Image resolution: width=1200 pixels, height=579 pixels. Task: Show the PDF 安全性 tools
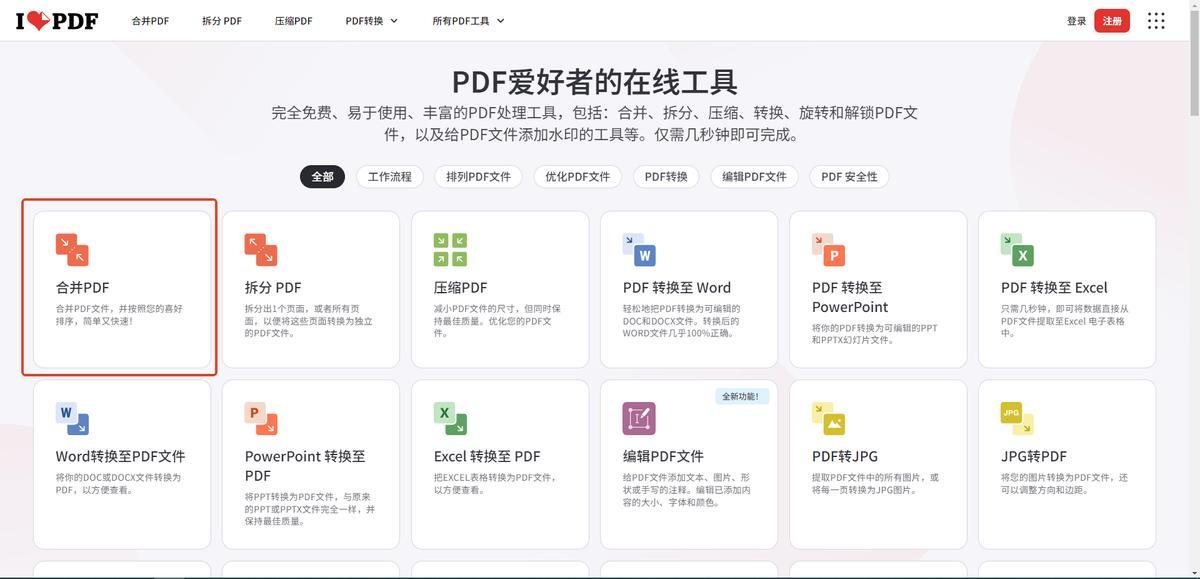(849, 177)
